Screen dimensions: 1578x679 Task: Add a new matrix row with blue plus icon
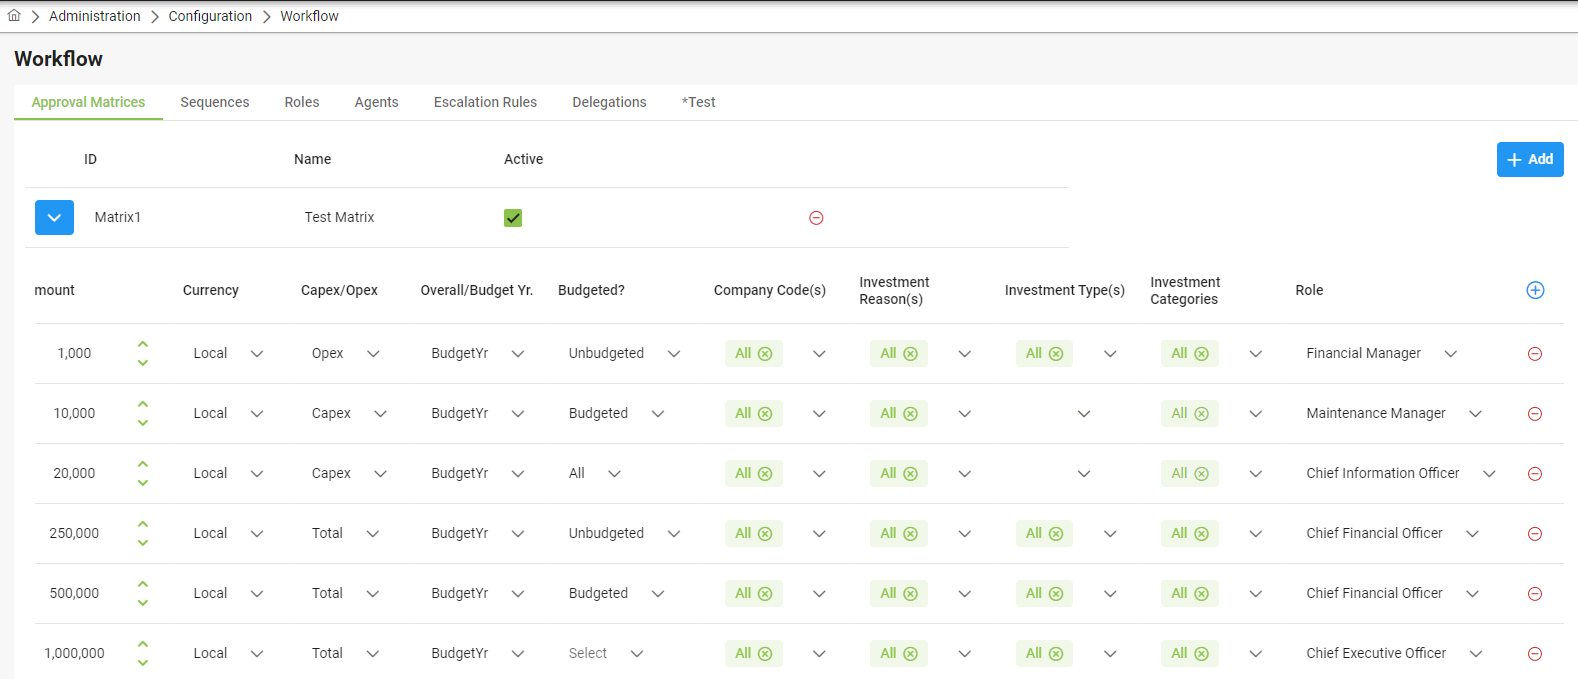(x=1535, y=290)
